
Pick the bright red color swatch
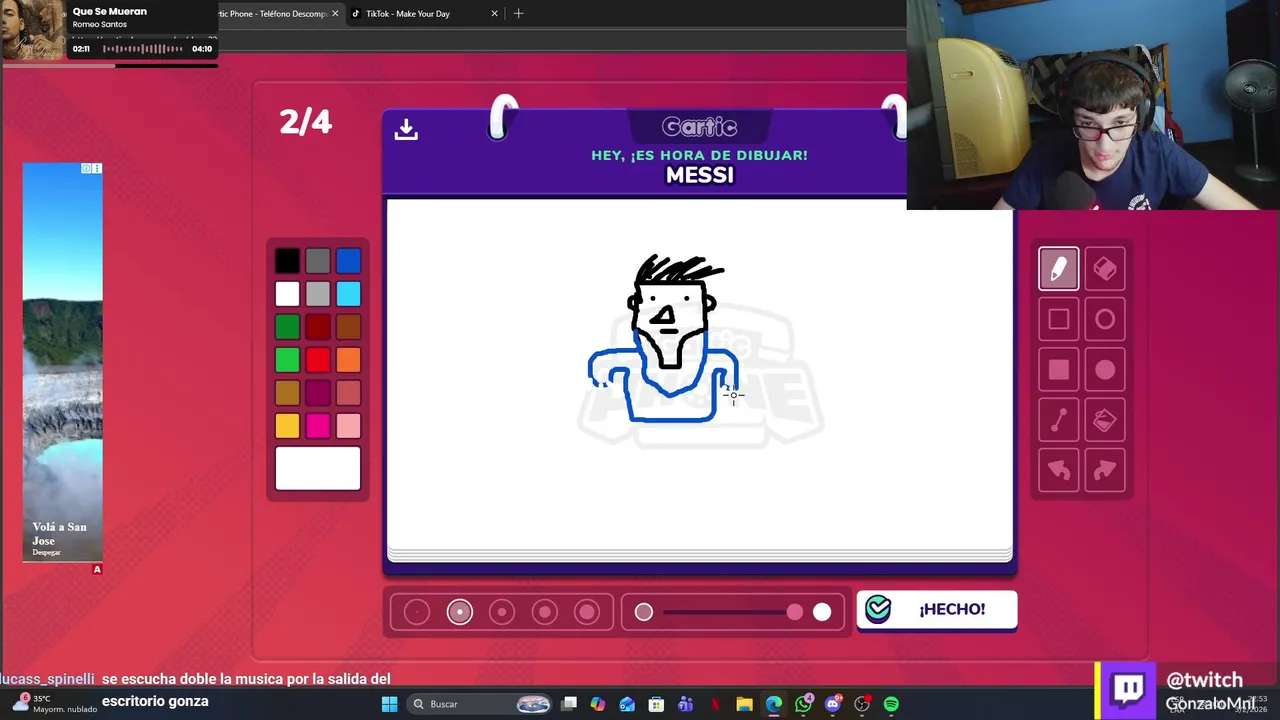pos(318,360)
